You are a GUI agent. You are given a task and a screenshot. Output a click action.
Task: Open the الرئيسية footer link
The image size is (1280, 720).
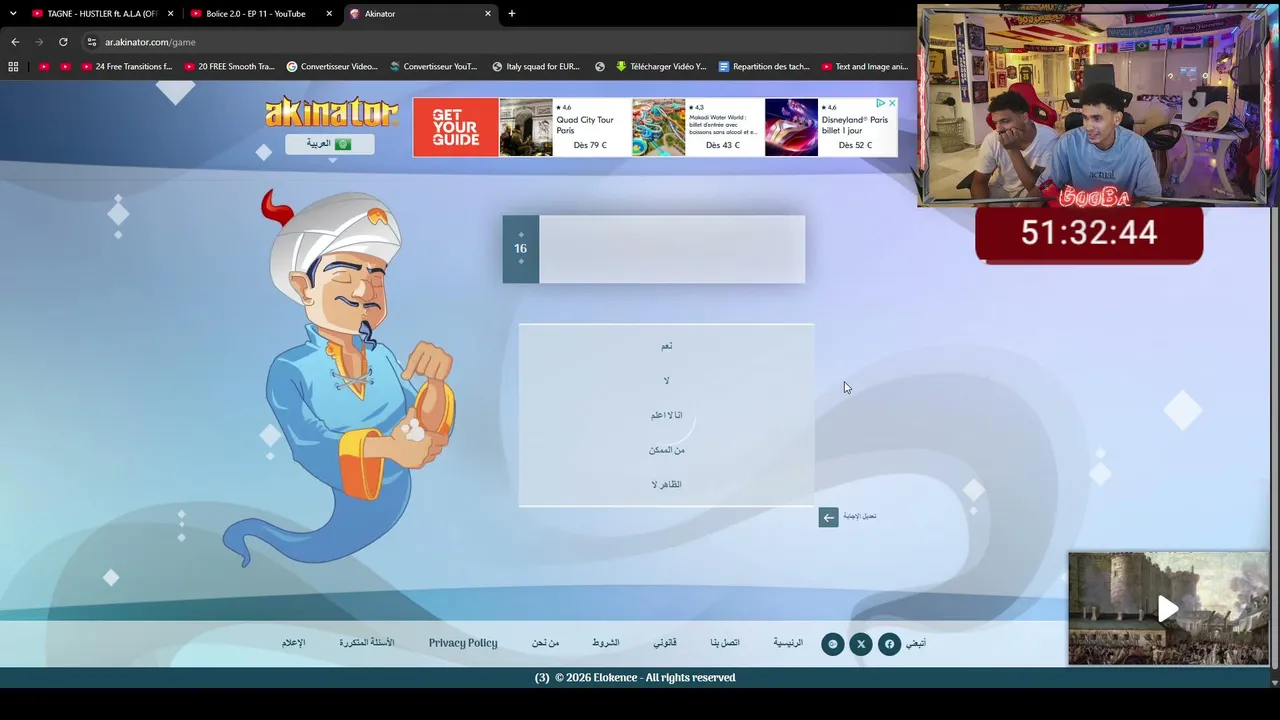[x=788, y=643]
